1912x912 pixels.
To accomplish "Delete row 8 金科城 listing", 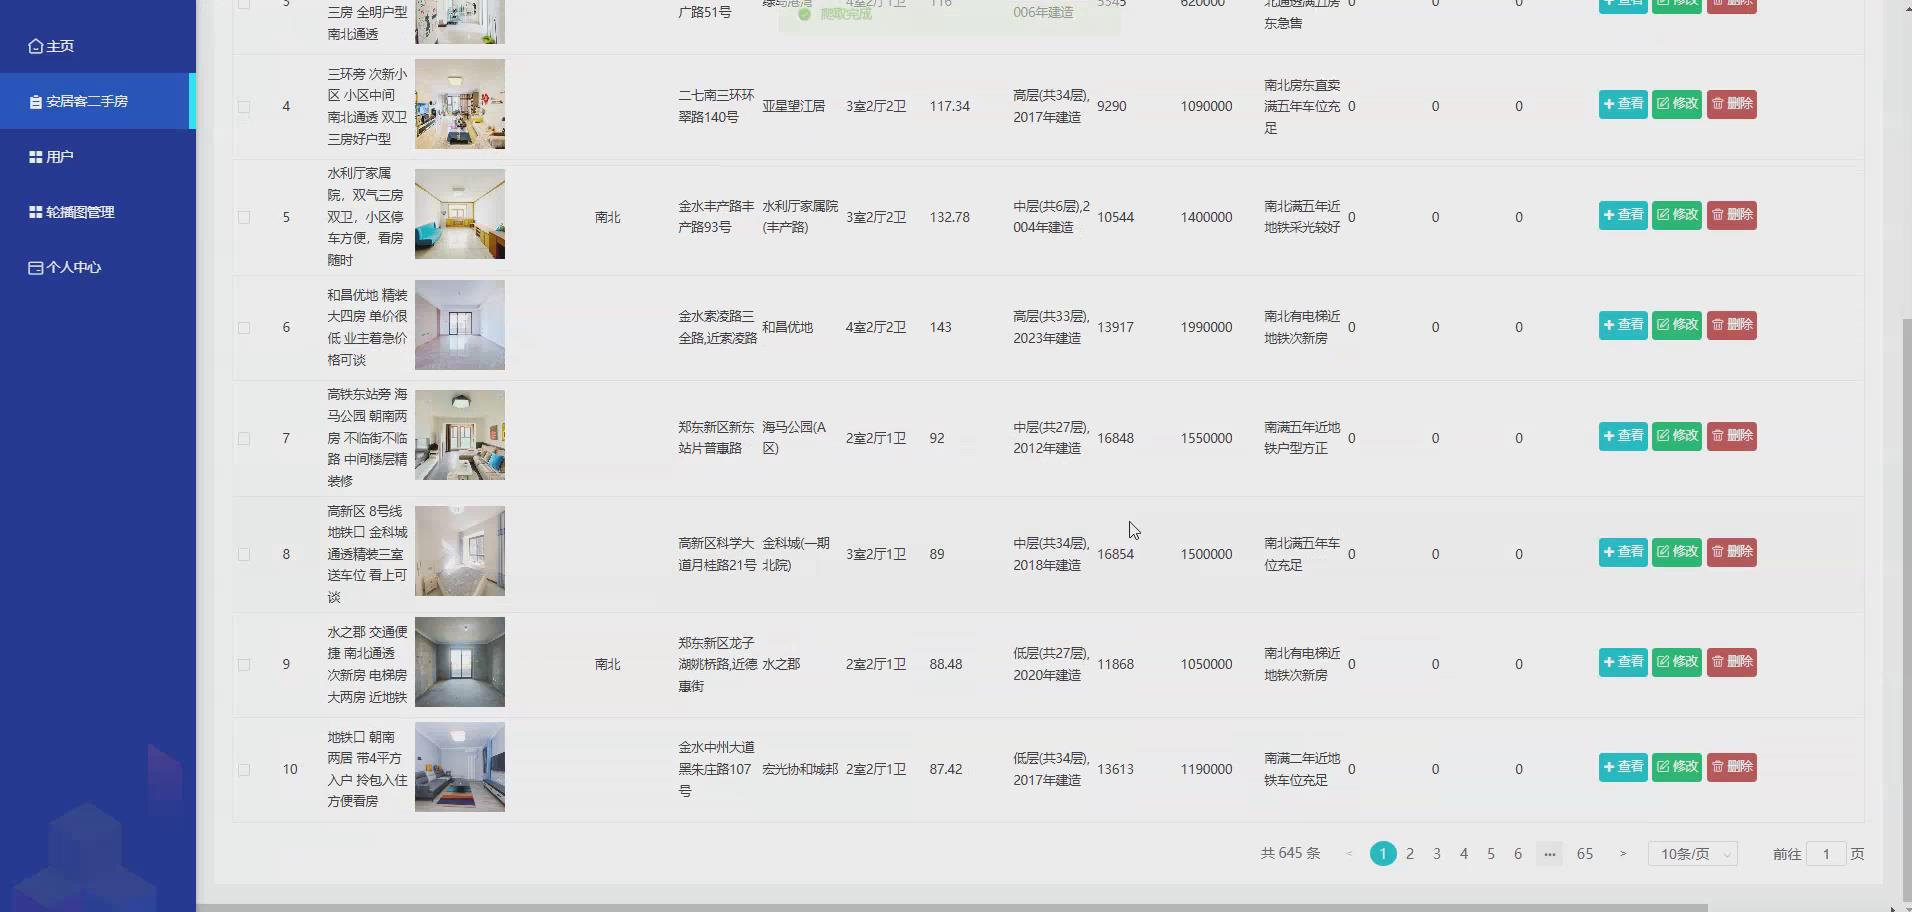I will click(1732, 552).
